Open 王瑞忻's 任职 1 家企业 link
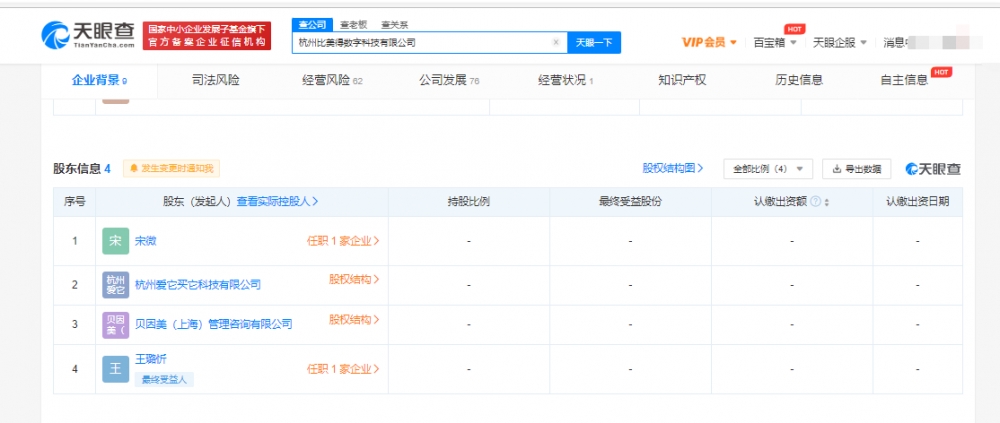 (x=343, y=369)
